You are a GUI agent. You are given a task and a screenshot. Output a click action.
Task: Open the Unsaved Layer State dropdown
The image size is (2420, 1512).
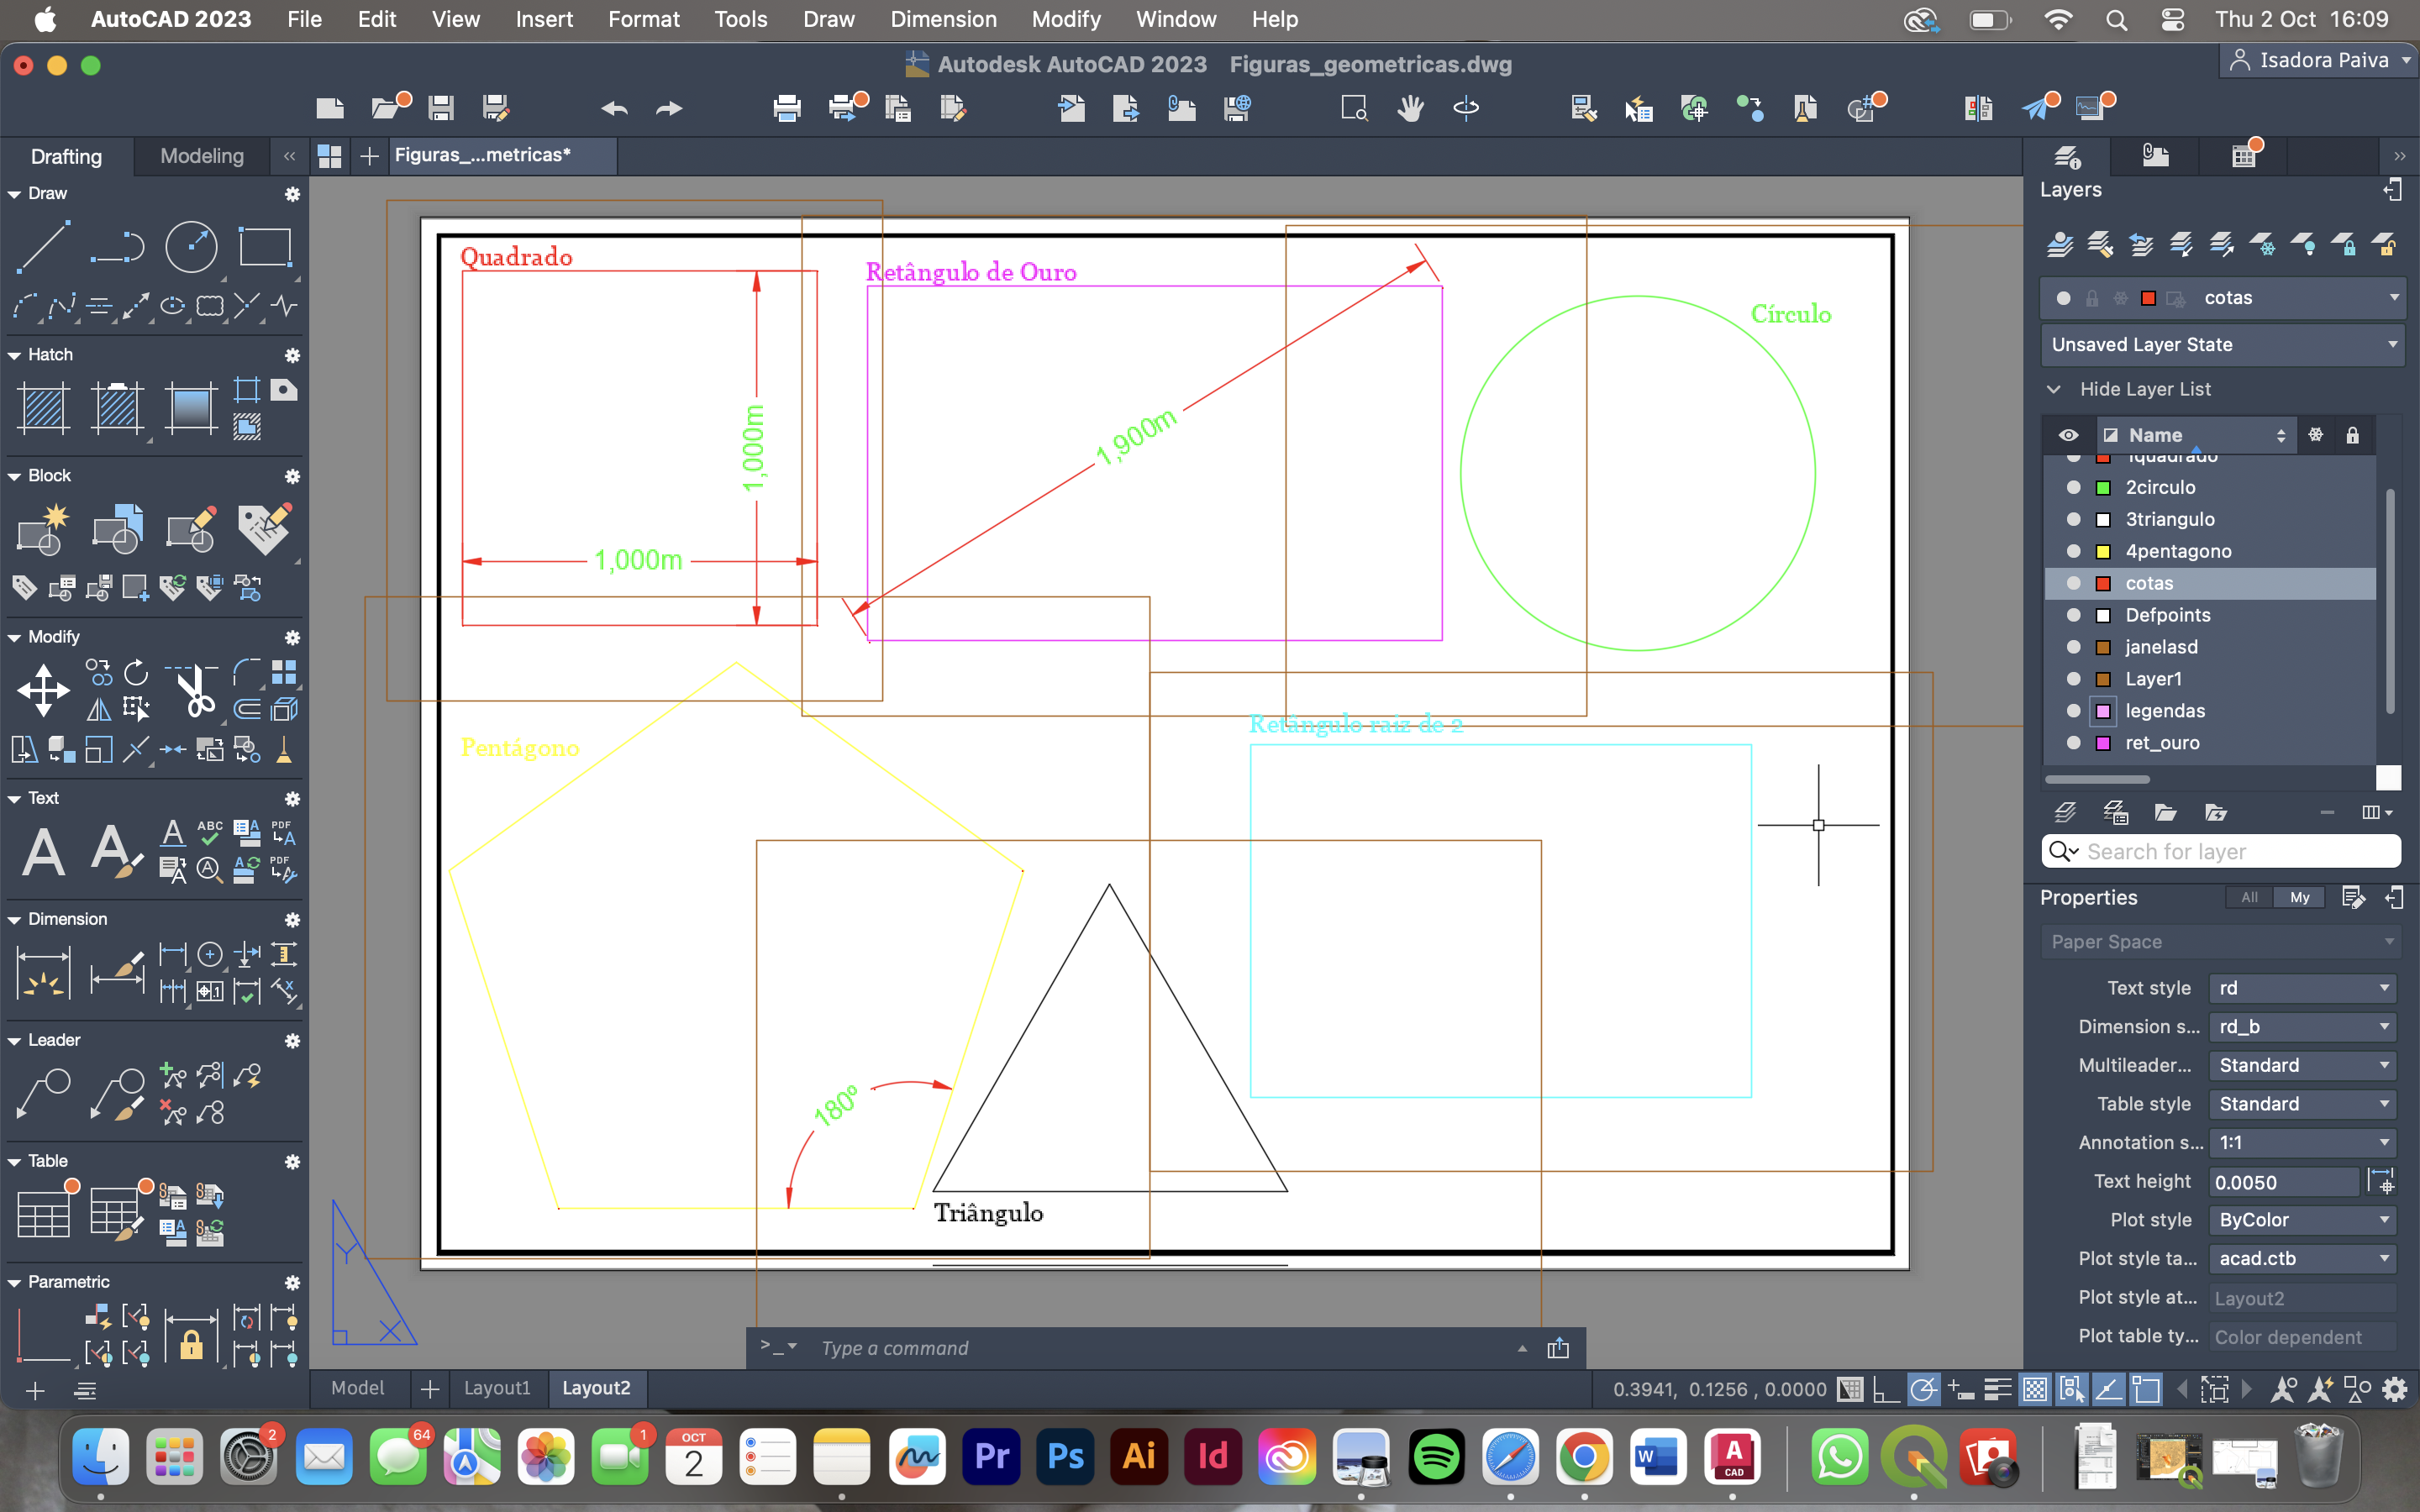[x=2222, y=344]
